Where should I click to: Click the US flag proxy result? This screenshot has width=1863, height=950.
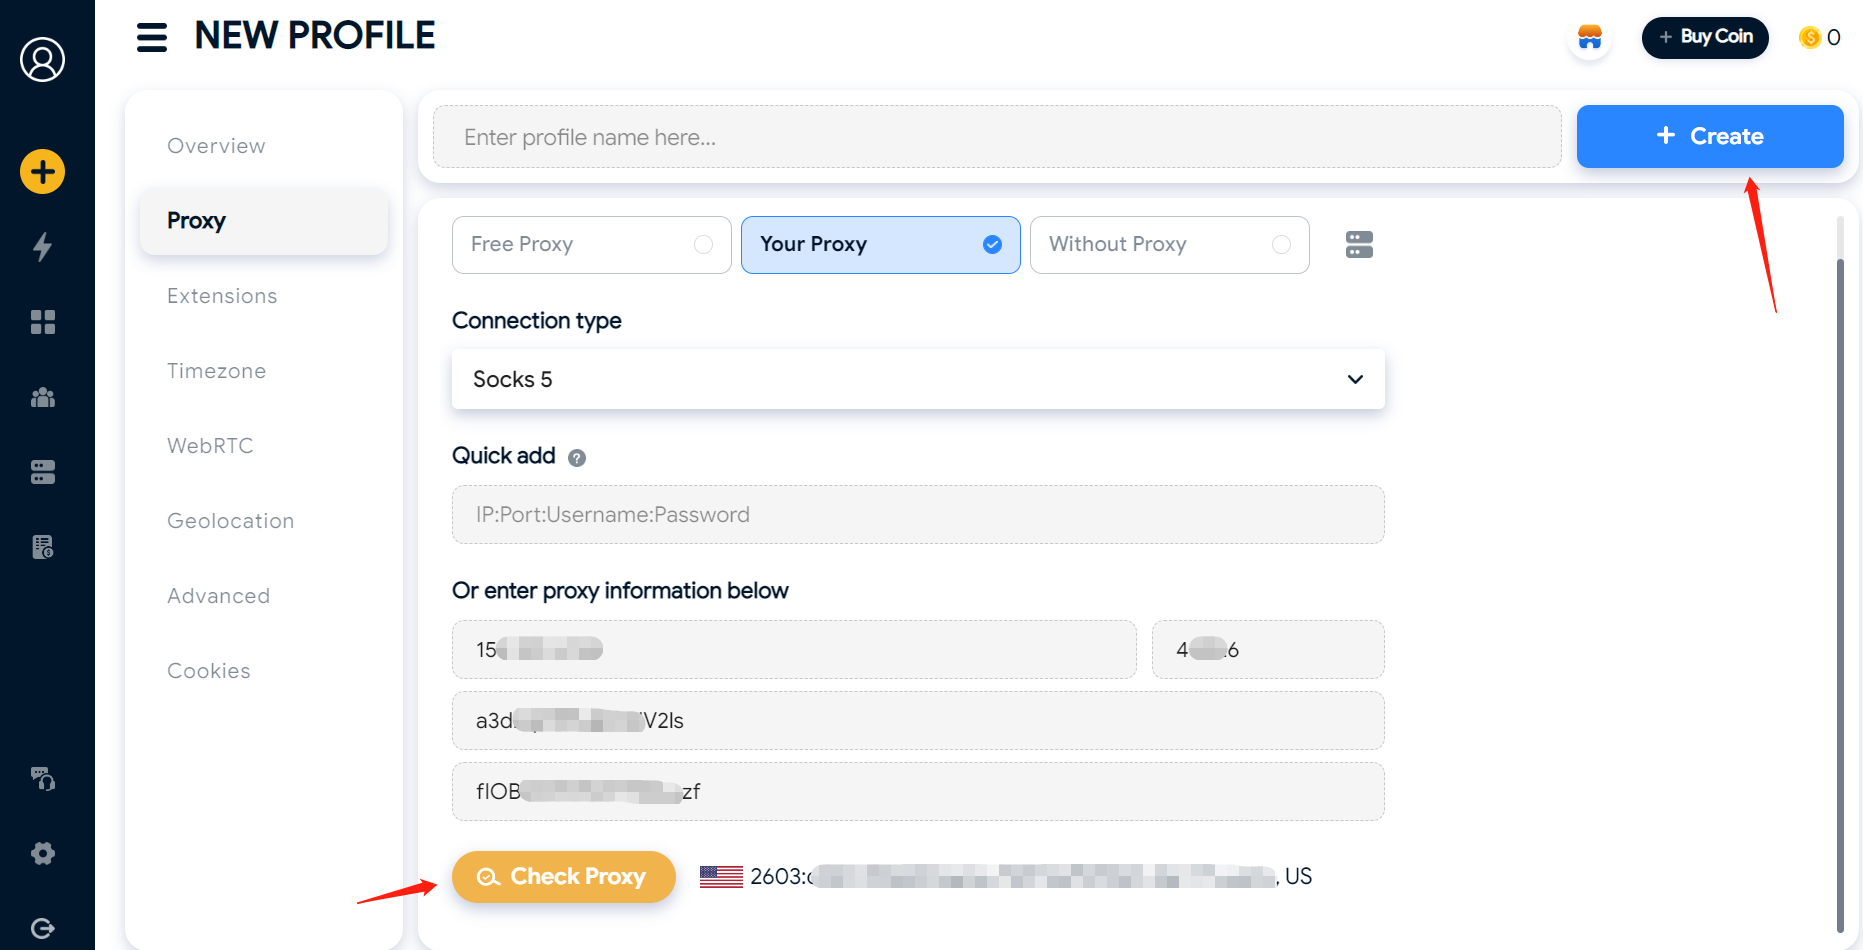[x=721, y=877]
